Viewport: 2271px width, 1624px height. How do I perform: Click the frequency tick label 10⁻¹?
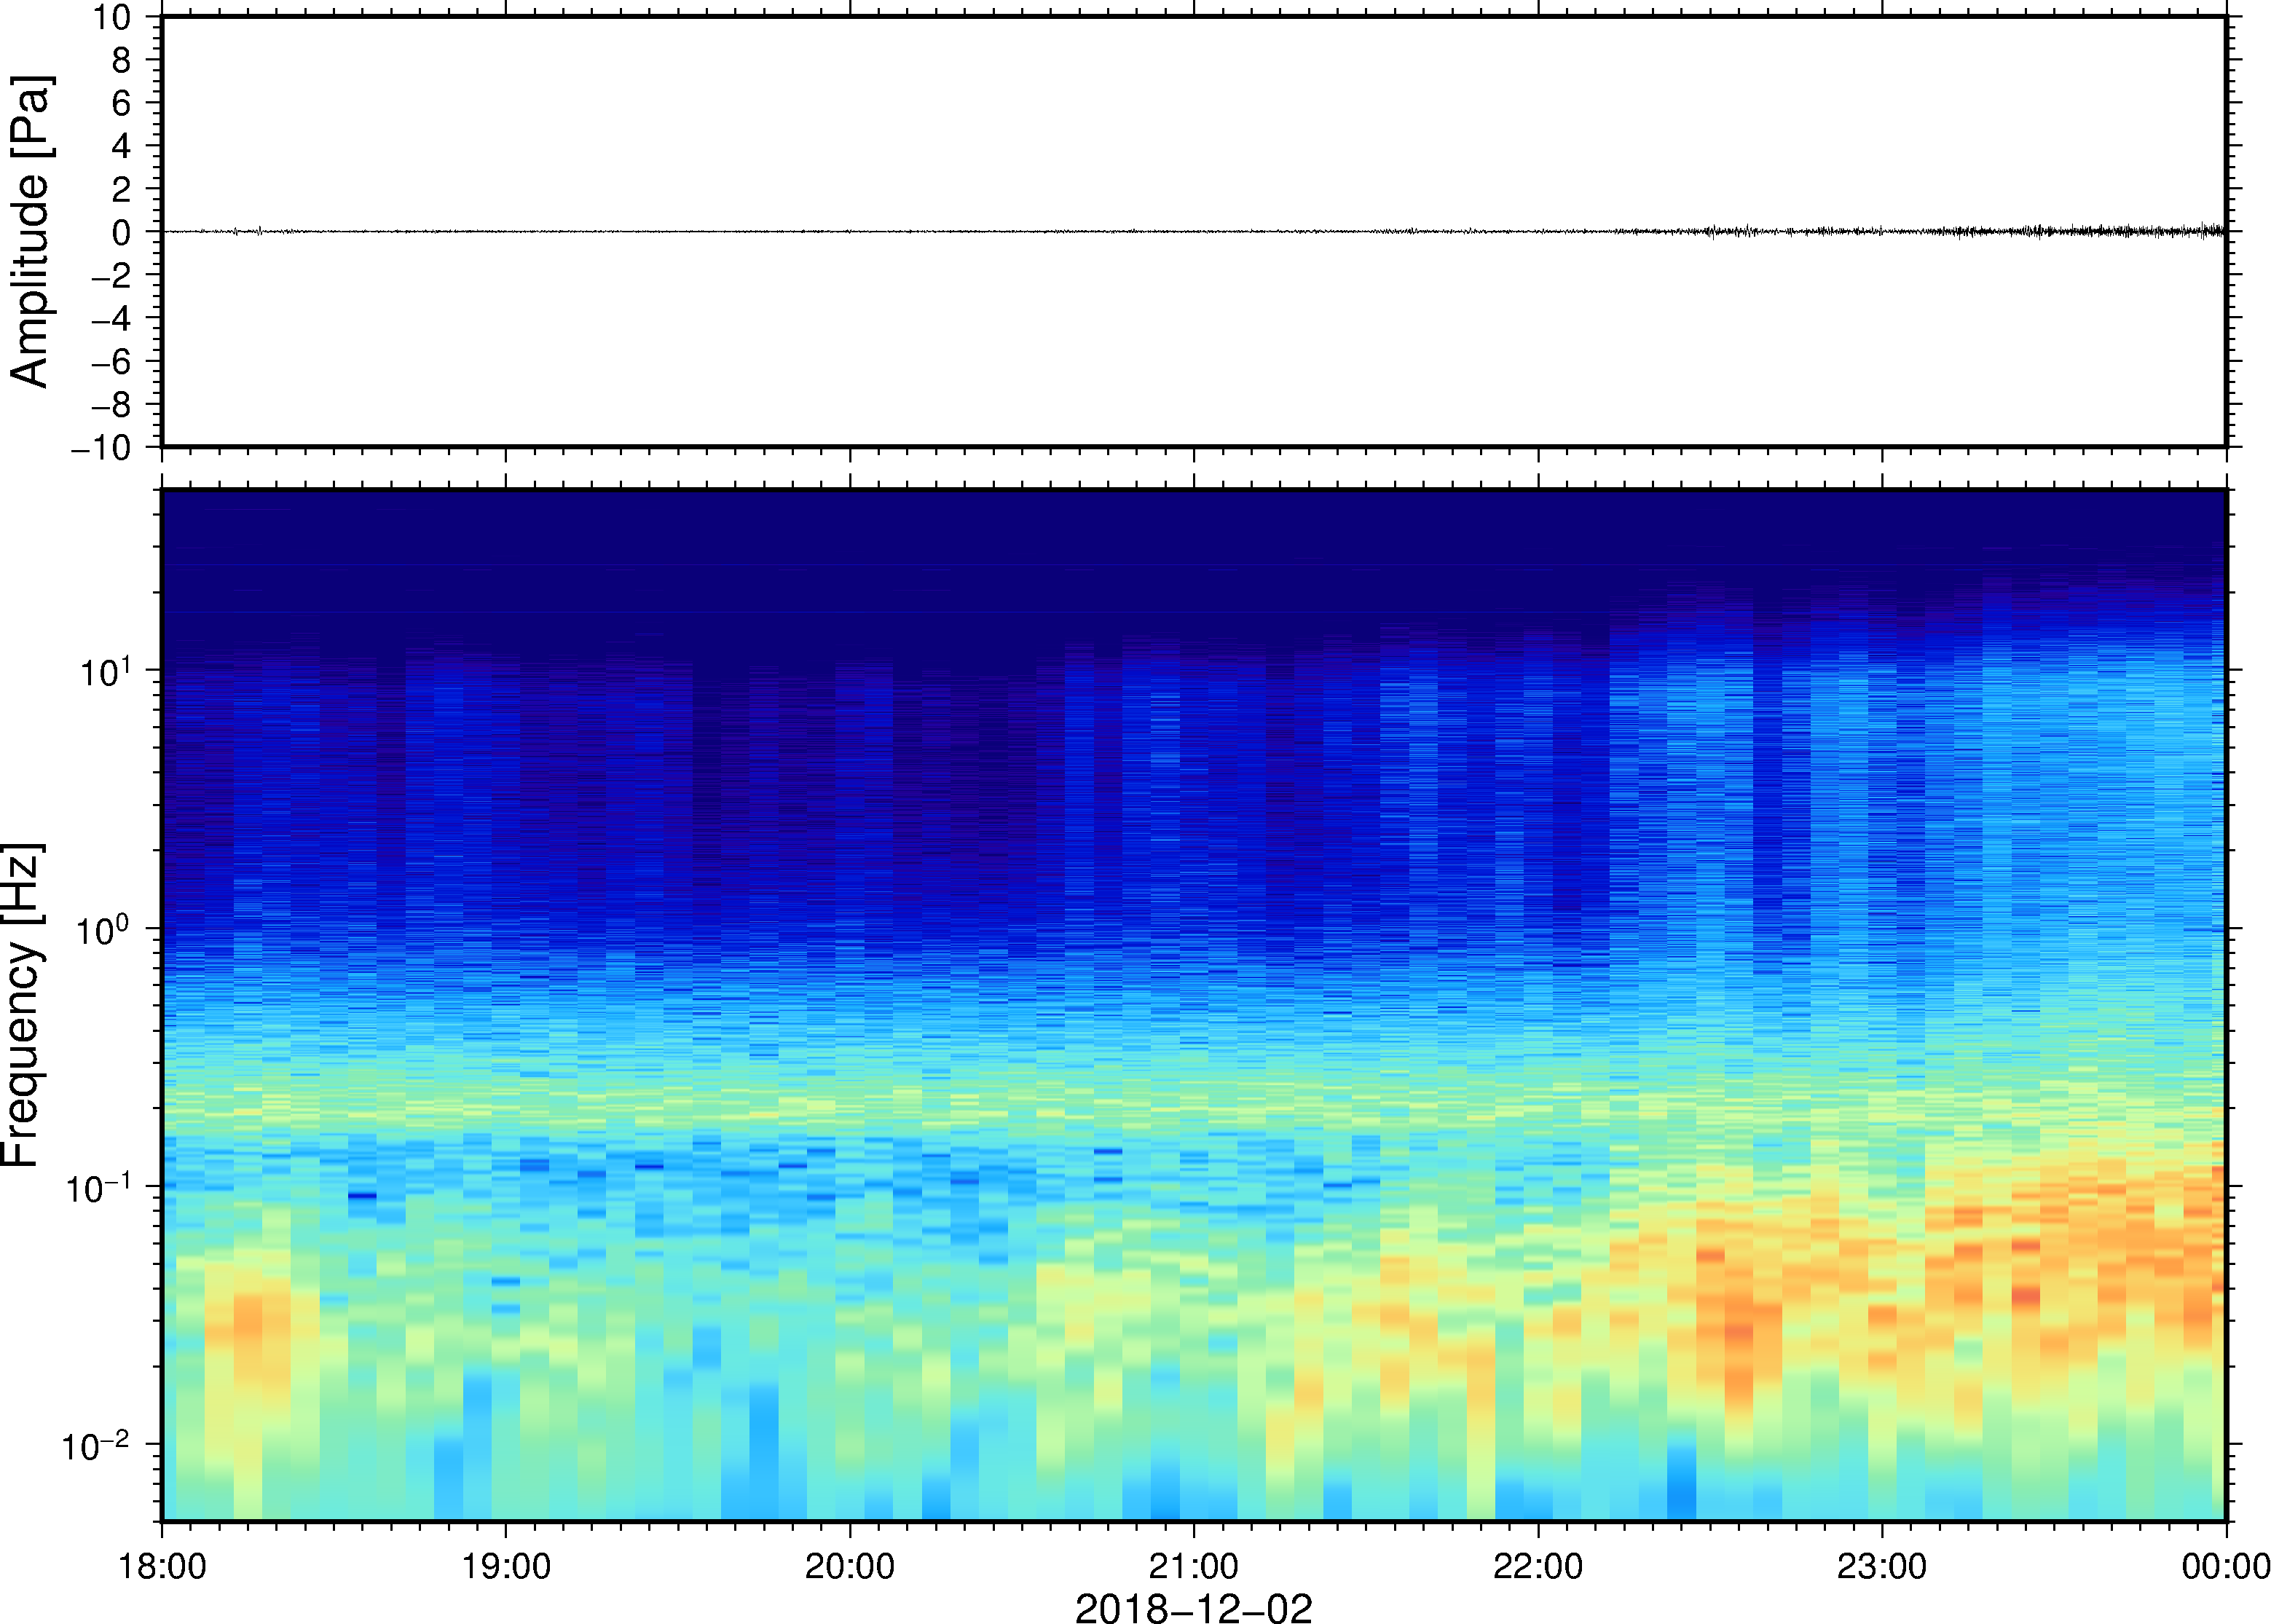click(x=98, y=1186)
